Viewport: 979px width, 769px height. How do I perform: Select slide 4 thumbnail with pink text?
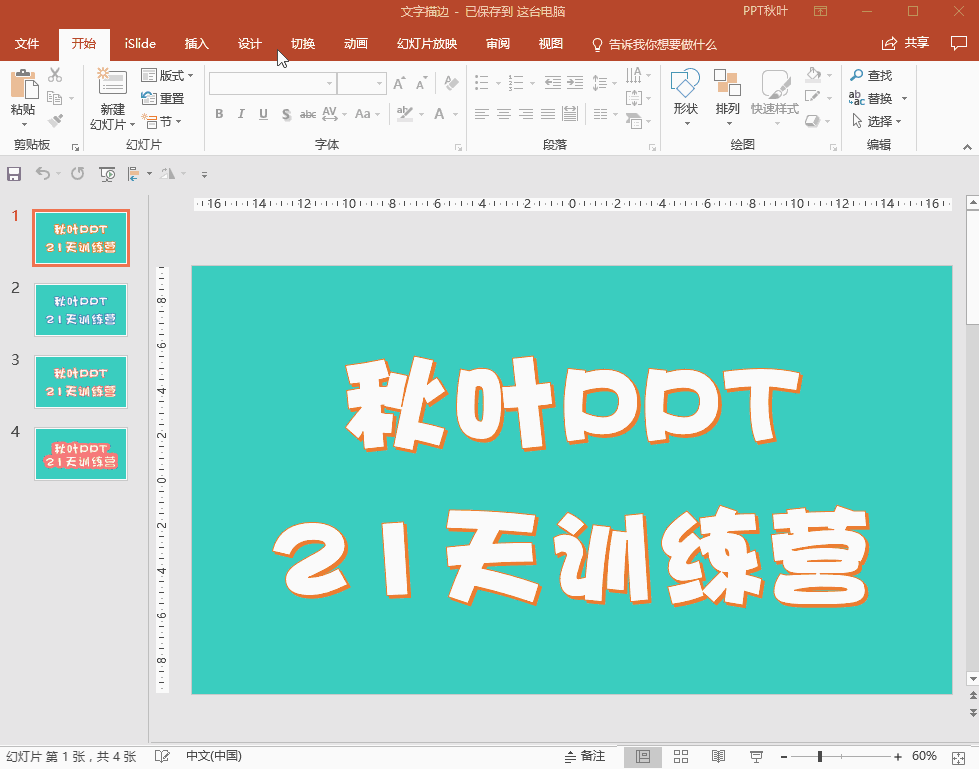81,454
